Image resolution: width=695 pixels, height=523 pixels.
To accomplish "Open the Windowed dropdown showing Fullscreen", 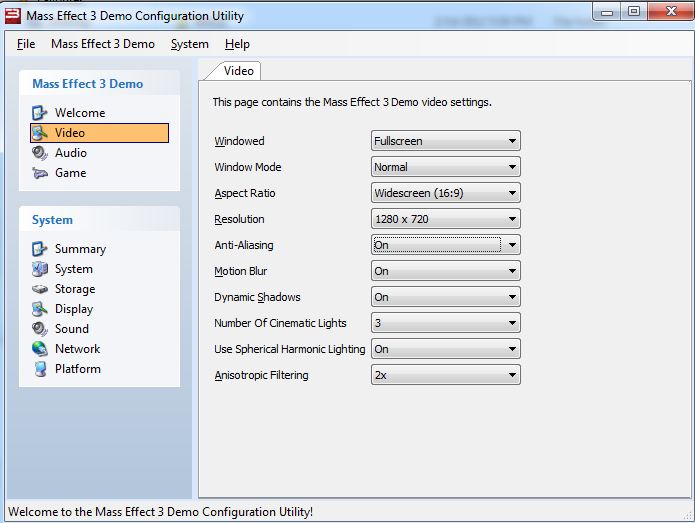I will (x=445, y=141).
